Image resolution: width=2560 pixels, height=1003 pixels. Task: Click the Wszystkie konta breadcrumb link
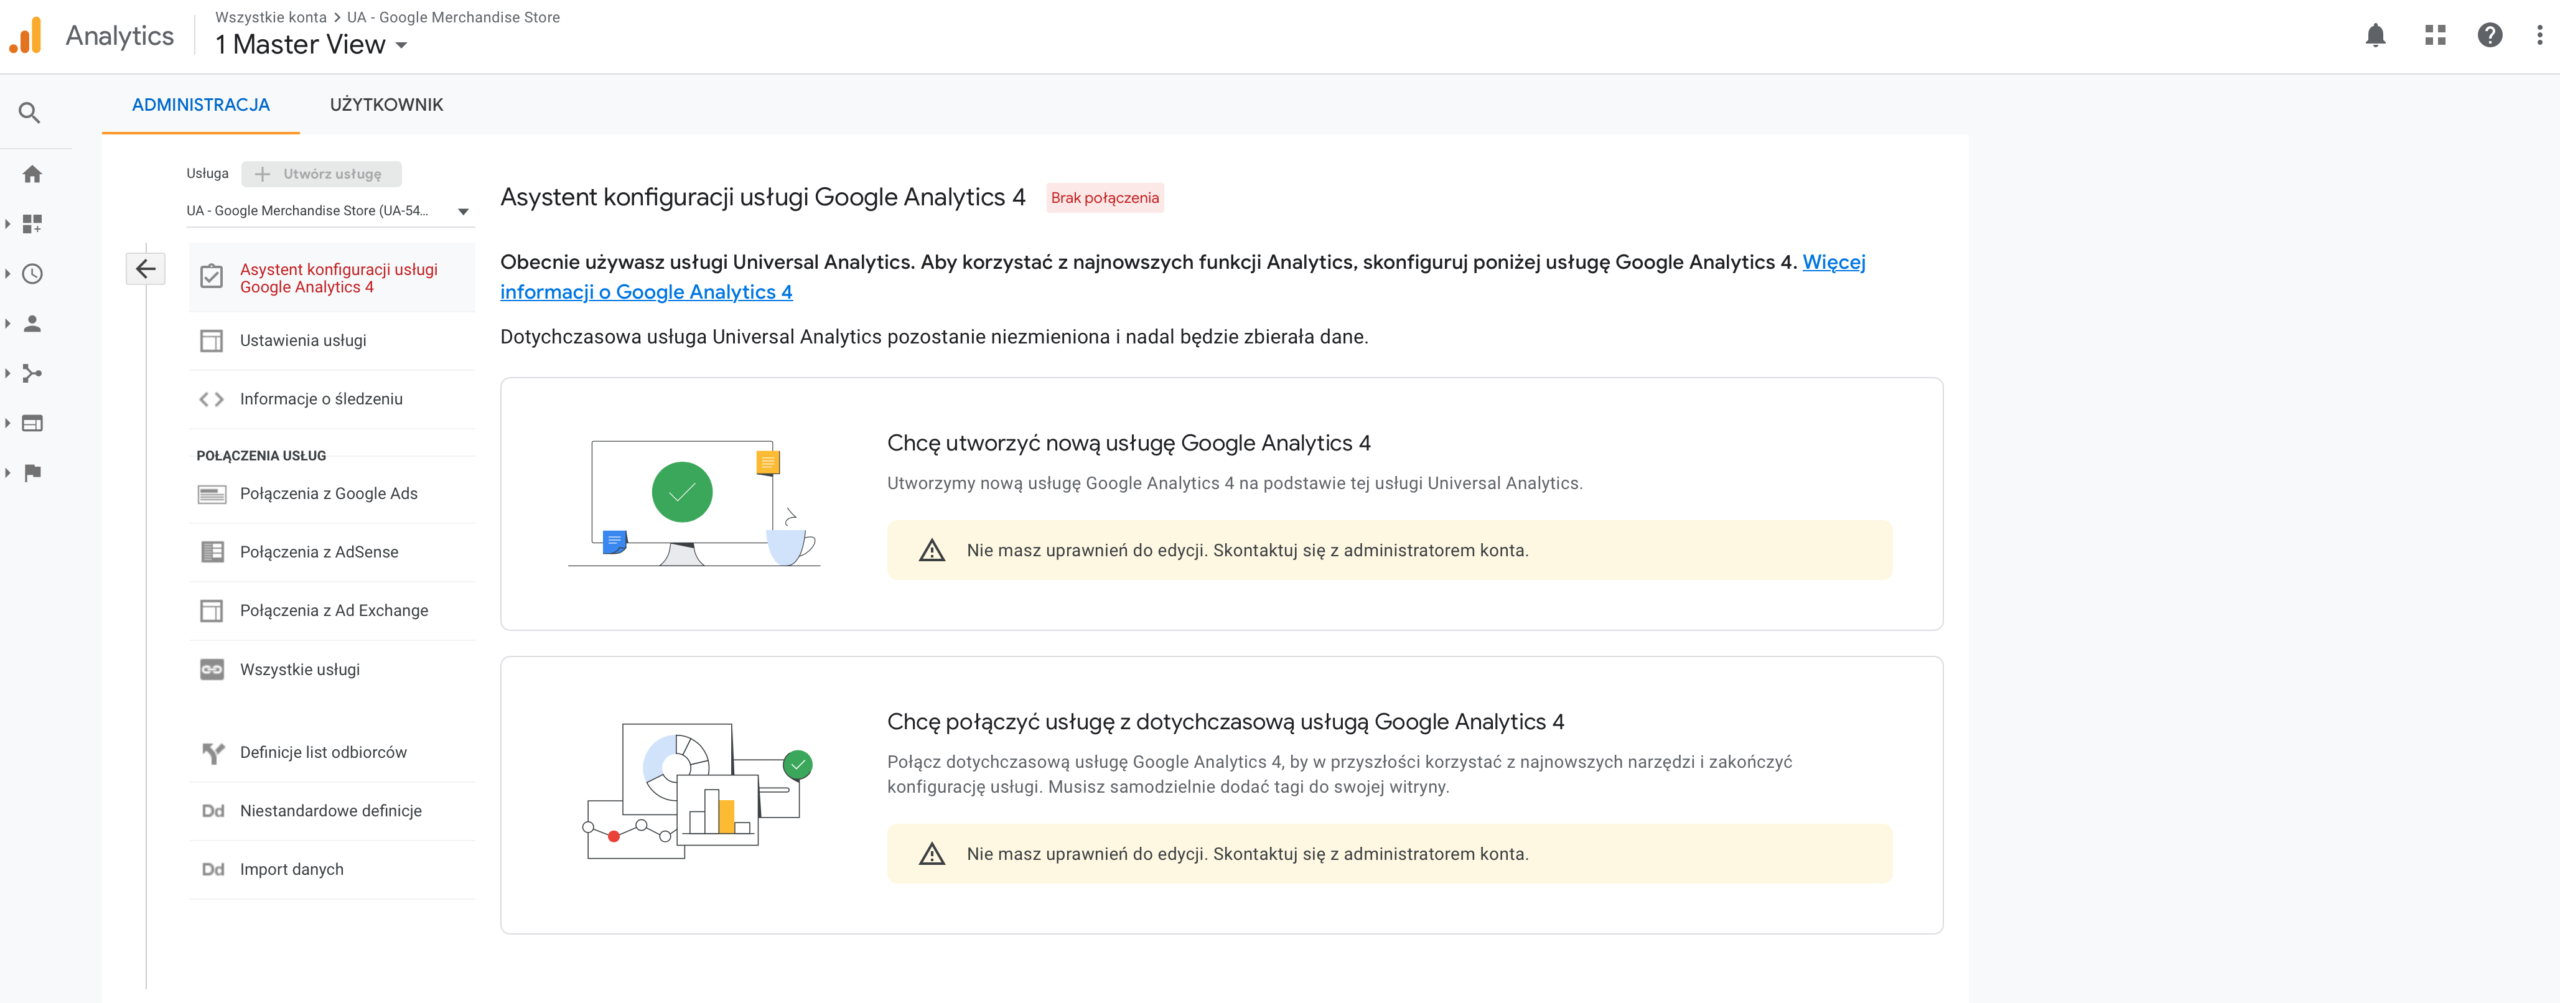[271, 17]
